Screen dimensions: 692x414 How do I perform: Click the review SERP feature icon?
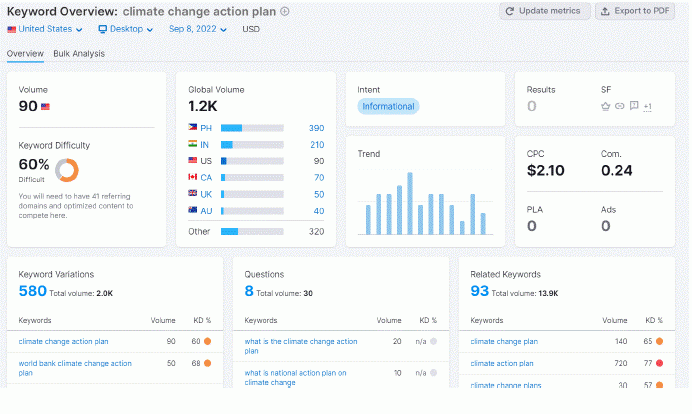634,106
